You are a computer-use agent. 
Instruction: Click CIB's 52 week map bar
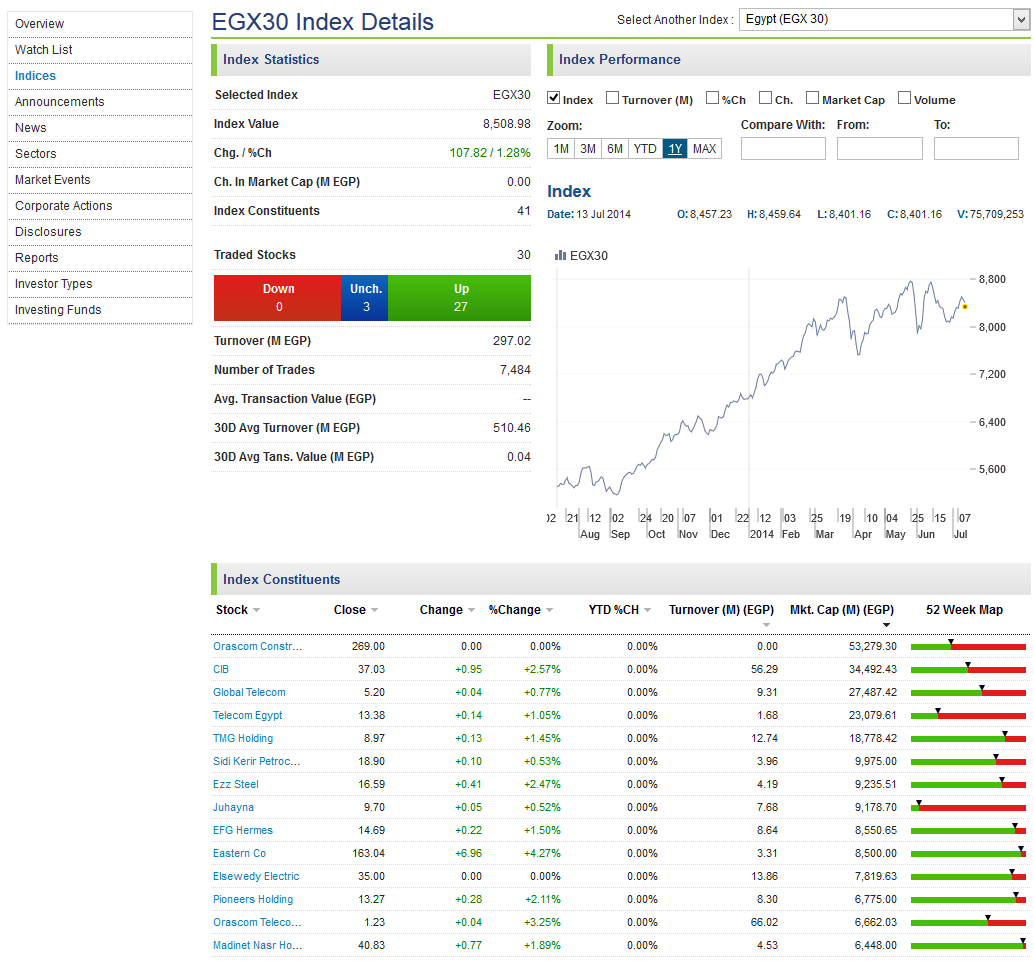(968, 669)
